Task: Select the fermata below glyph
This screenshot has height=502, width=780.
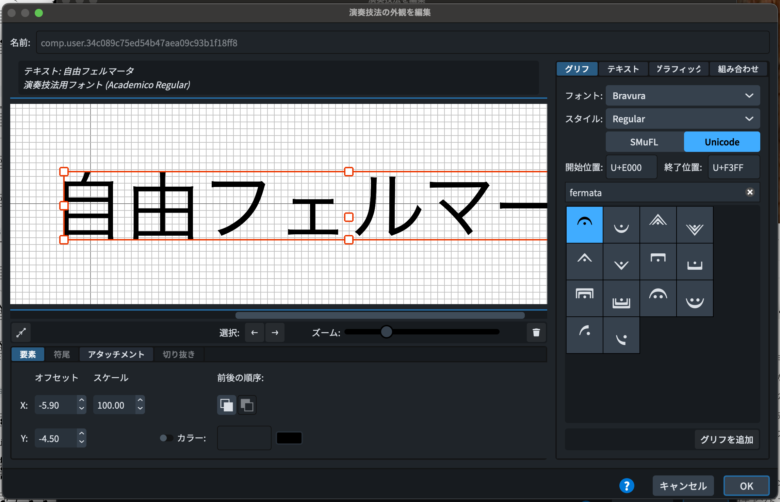Action: [x=621, y=225]
